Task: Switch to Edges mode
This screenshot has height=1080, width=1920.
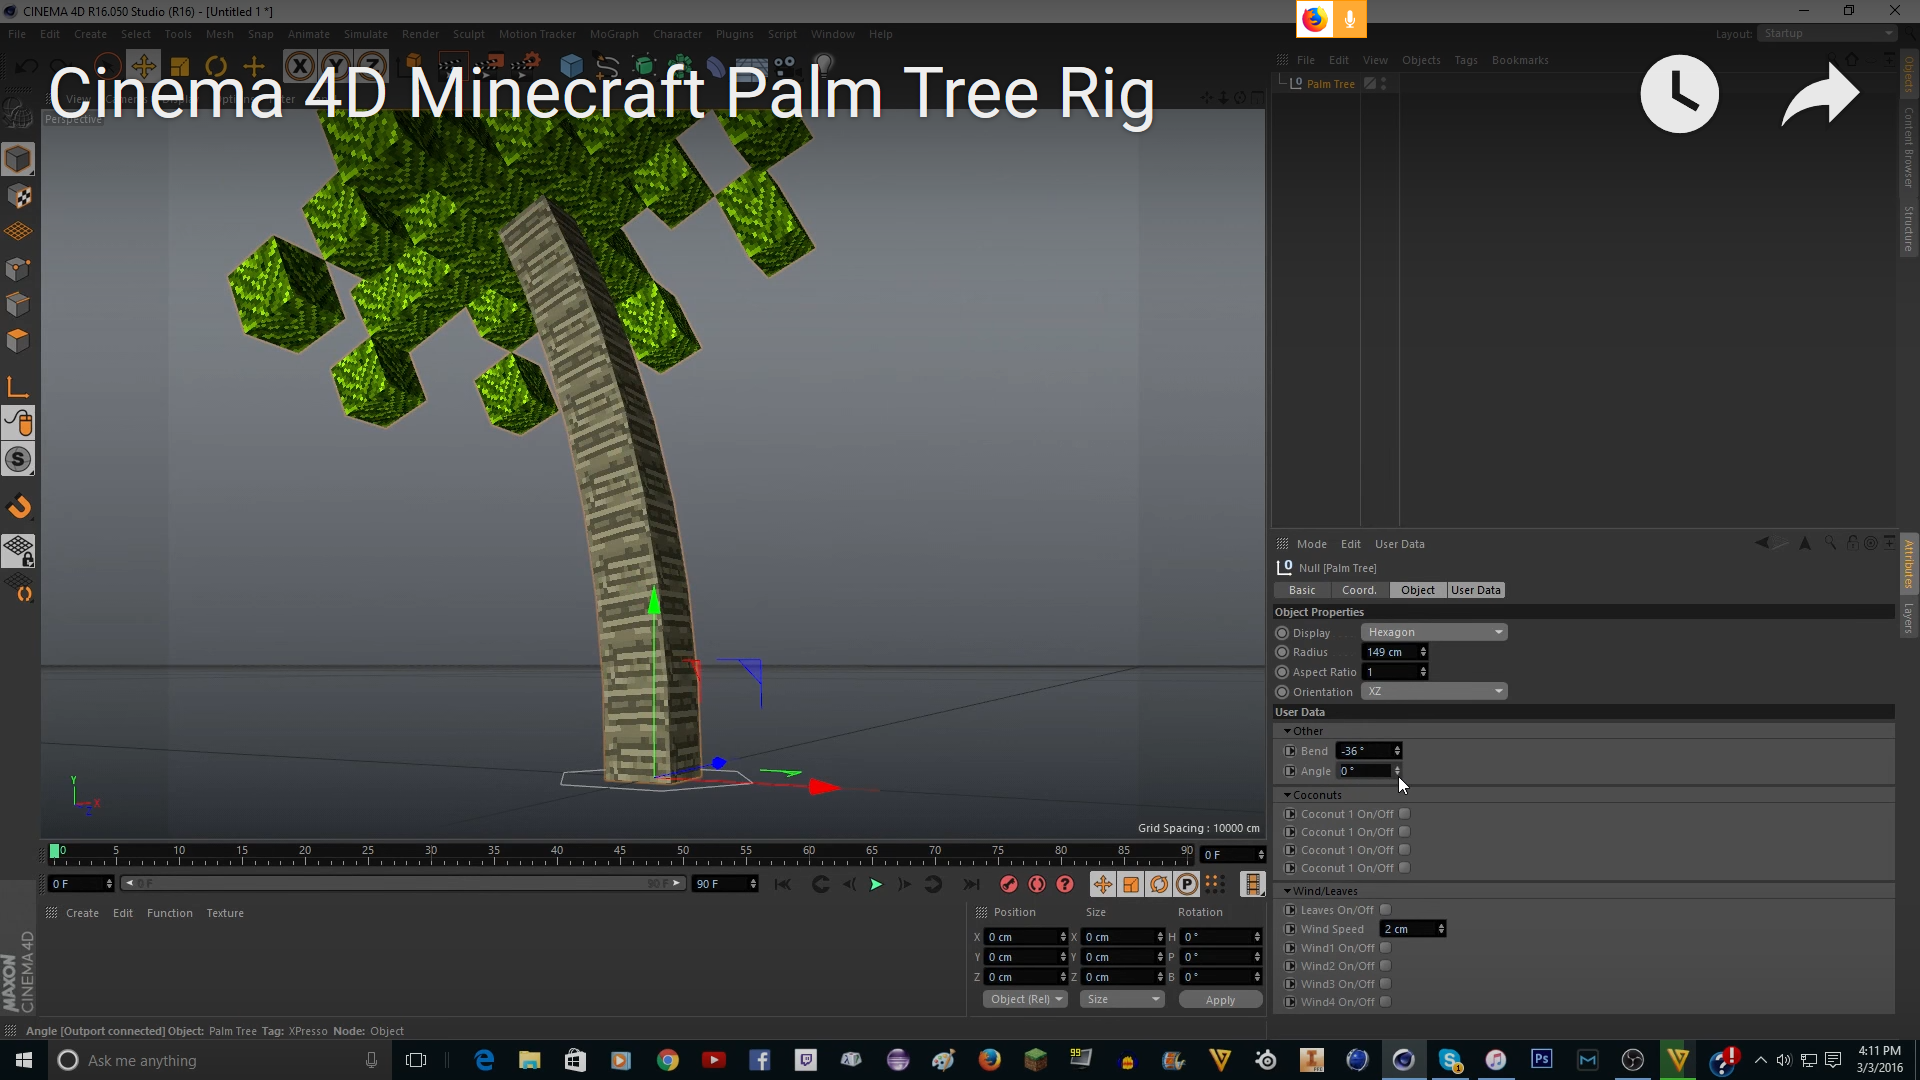Action: click(18, 304)
